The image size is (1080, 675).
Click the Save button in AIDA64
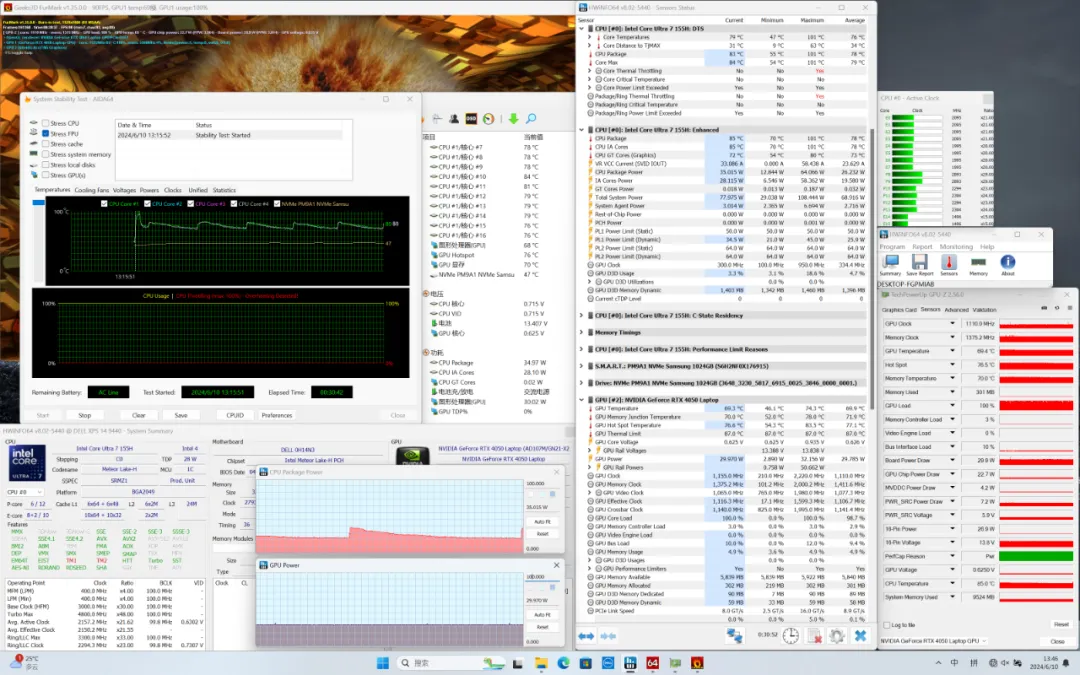(x=181, y=415)
